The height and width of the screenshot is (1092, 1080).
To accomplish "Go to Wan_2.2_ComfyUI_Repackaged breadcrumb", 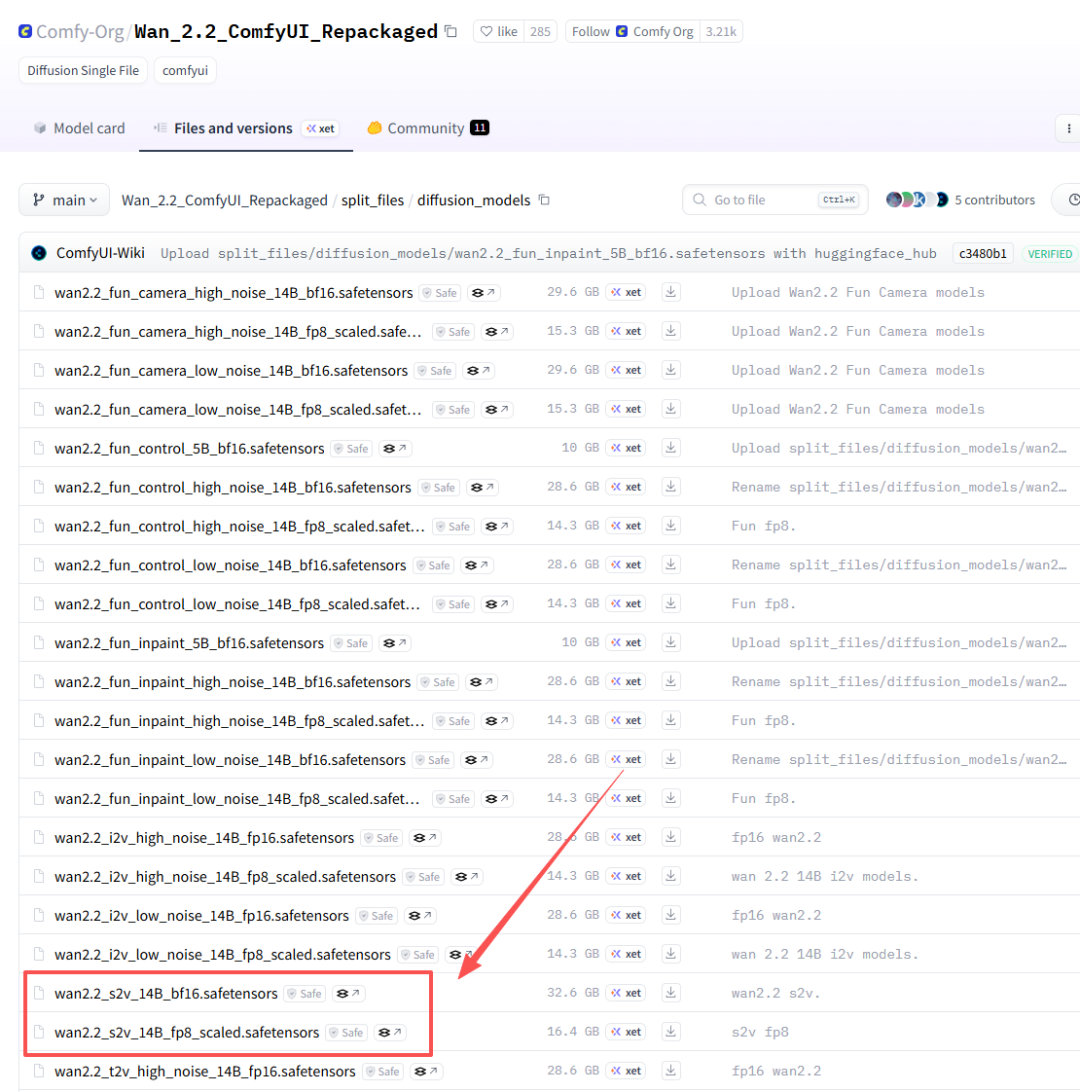I will 224,200.
